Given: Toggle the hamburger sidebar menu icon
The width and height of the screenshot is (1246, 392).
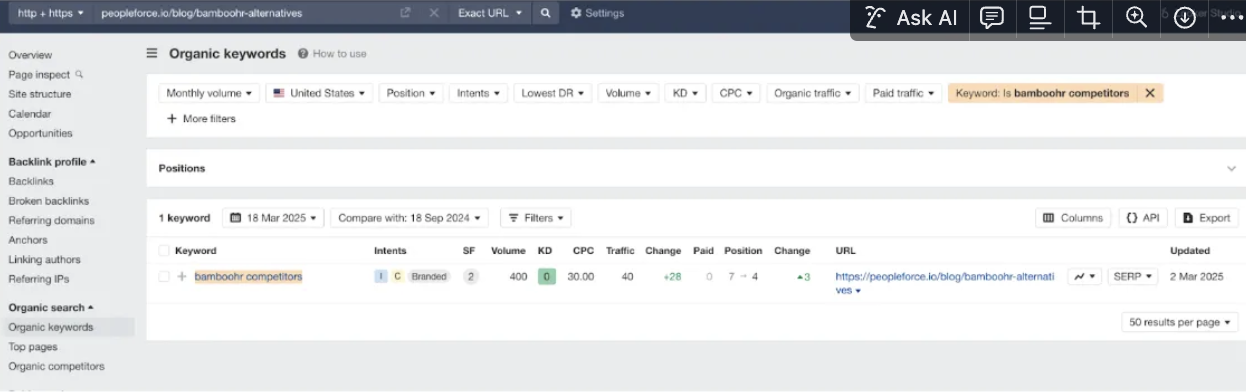Looking at the screenshot, I should [152, 54].
